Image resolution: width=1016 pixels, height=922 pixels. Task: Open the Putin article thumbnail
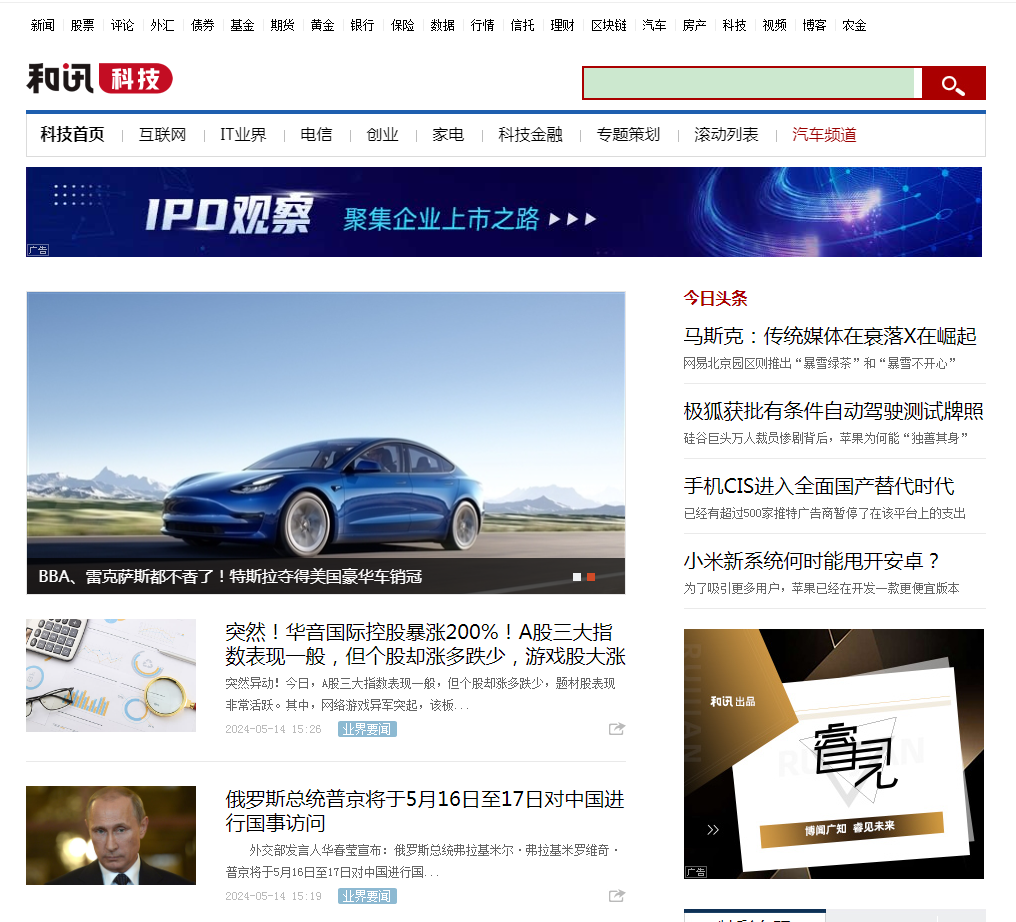click(x=111, y=835)
